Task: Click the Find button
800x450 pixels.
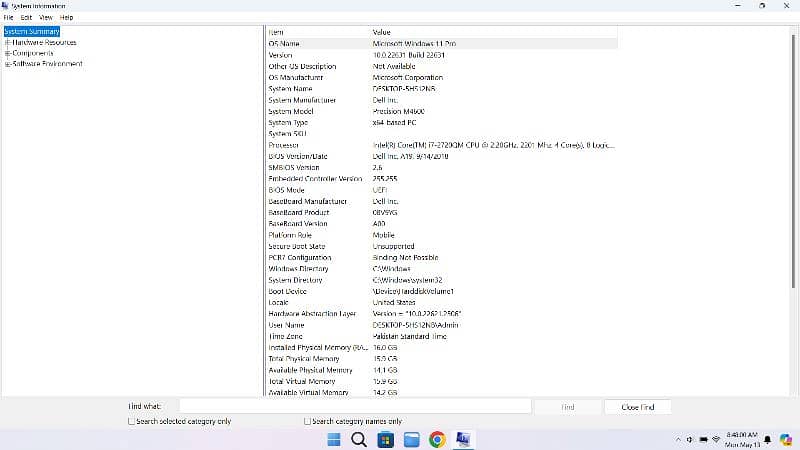Action: click(x=567, y=407)
